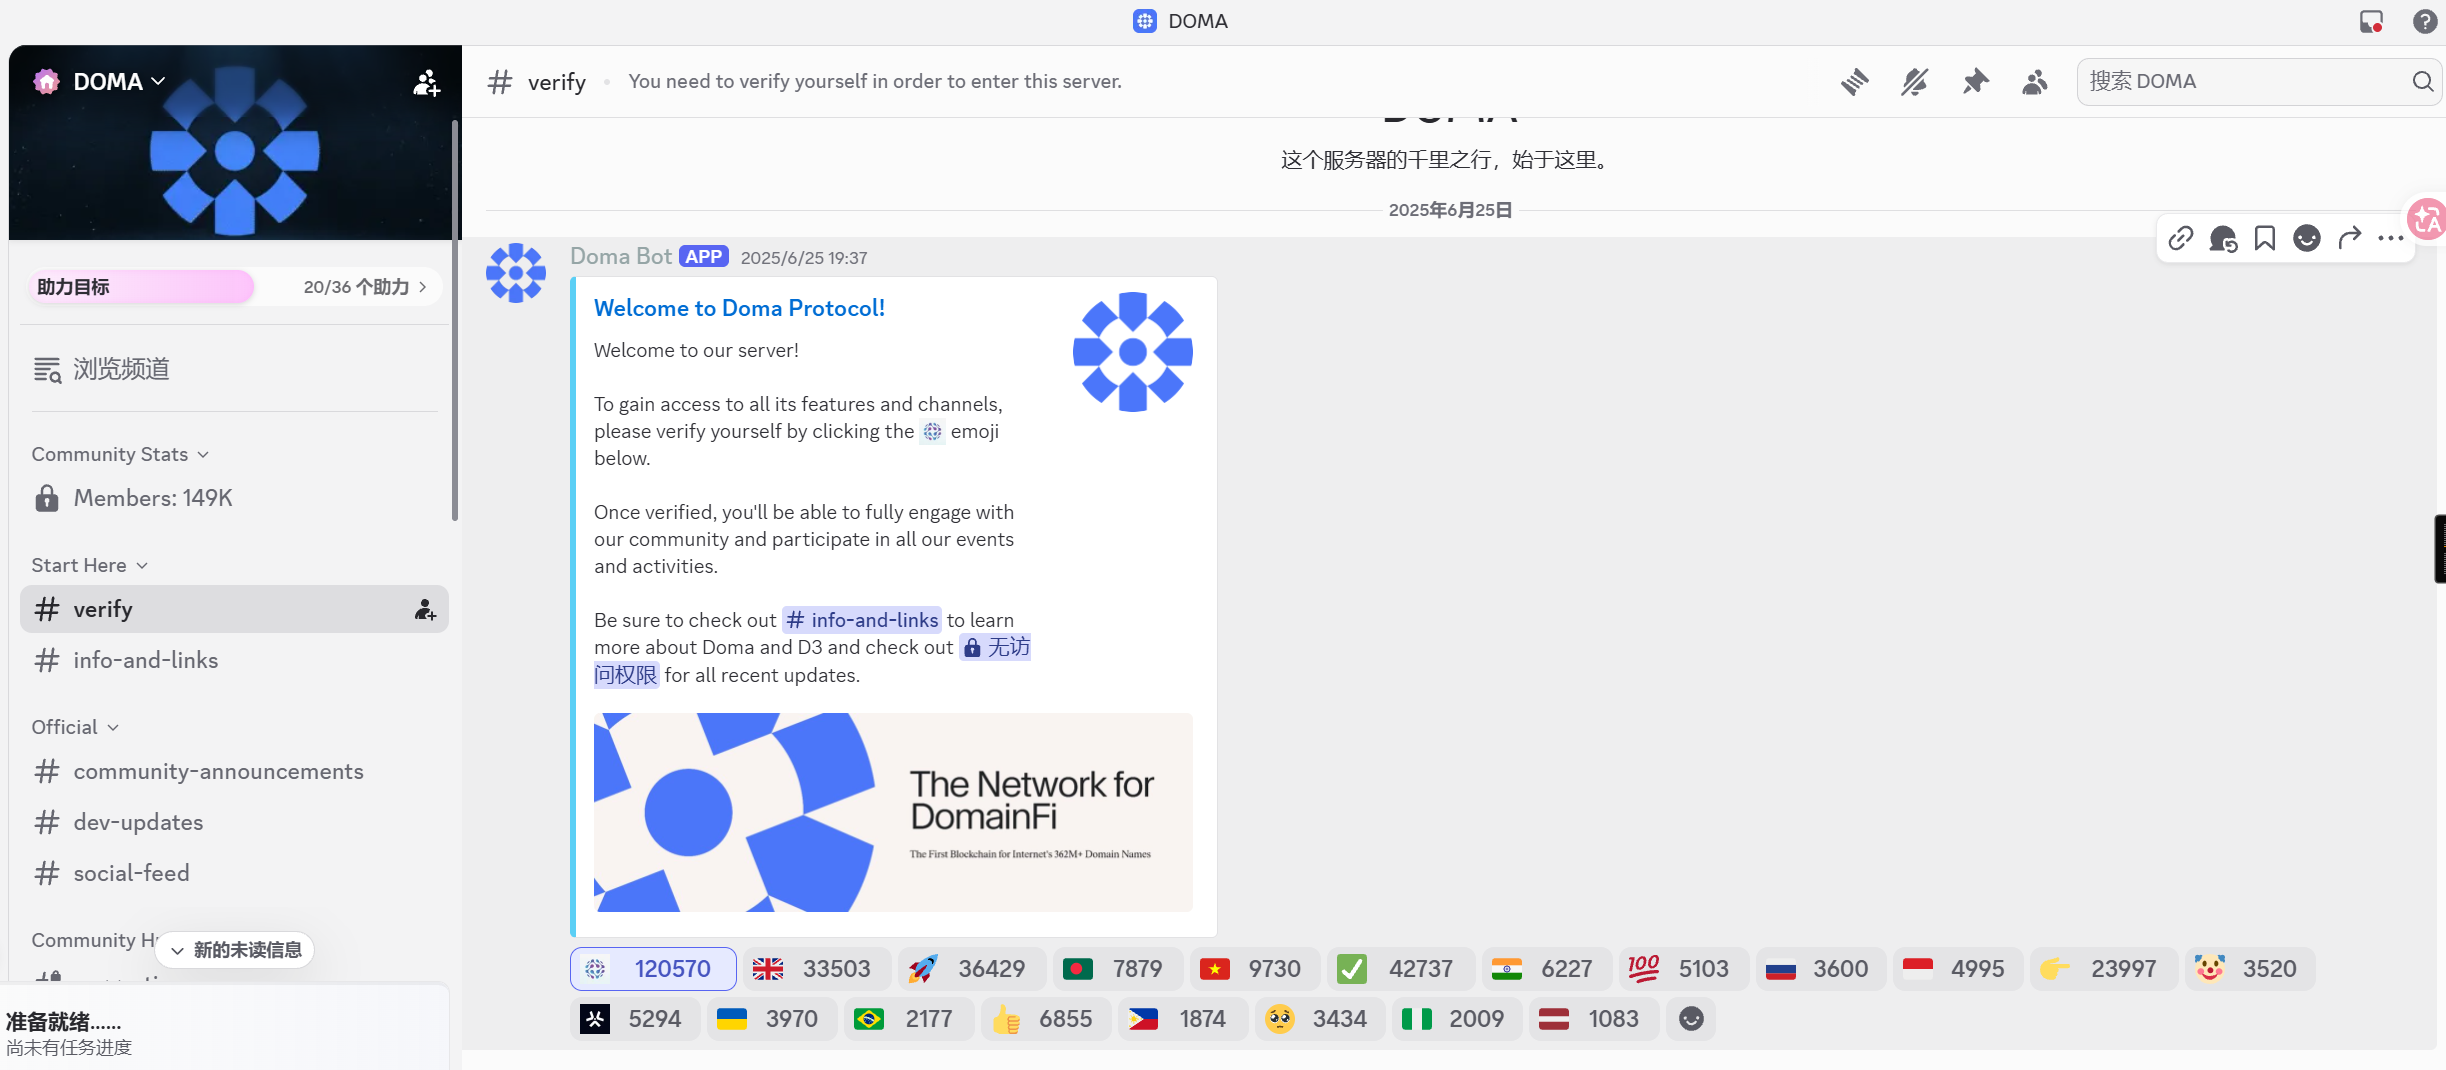Screen dimensions: 2446x1070
Task: Toggle member list icon in header
Action: (2035, 82)
